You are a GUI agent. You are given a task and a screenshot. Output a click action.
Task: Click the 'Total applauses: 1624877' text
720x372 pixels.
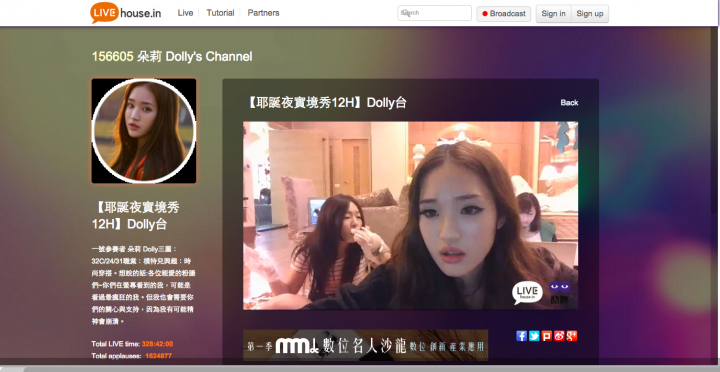click(x=132, y=356)
